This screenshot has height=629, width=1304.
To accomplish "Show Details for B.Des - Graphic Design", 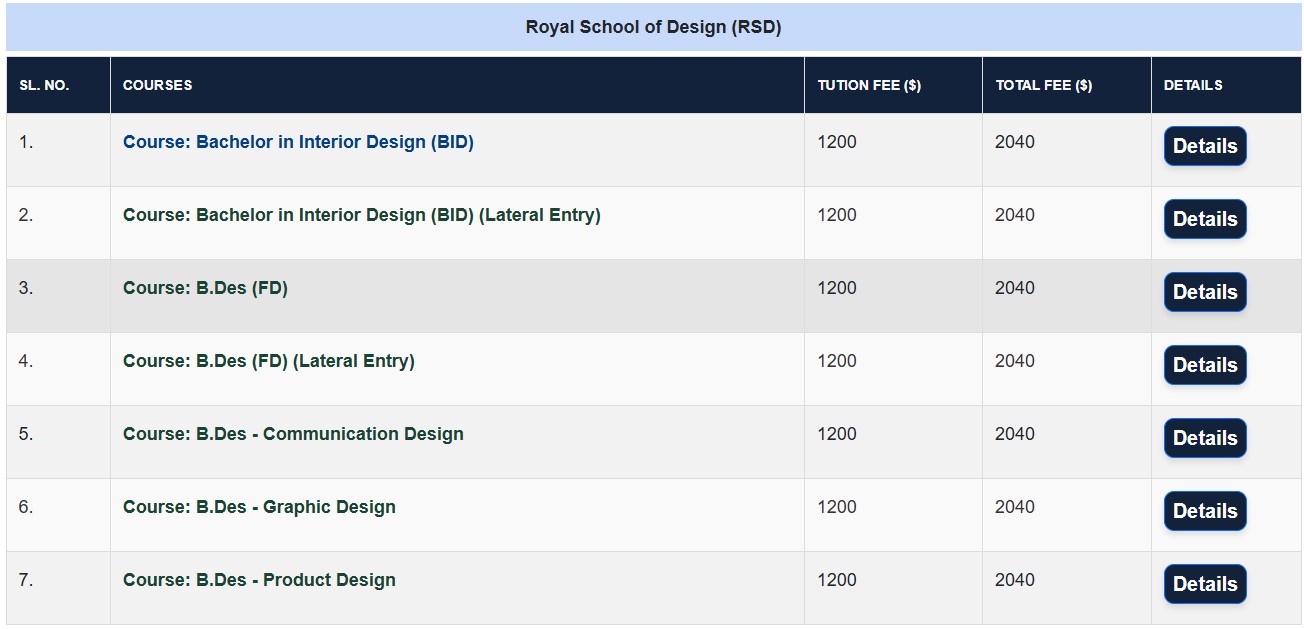I will [1205, 511].
